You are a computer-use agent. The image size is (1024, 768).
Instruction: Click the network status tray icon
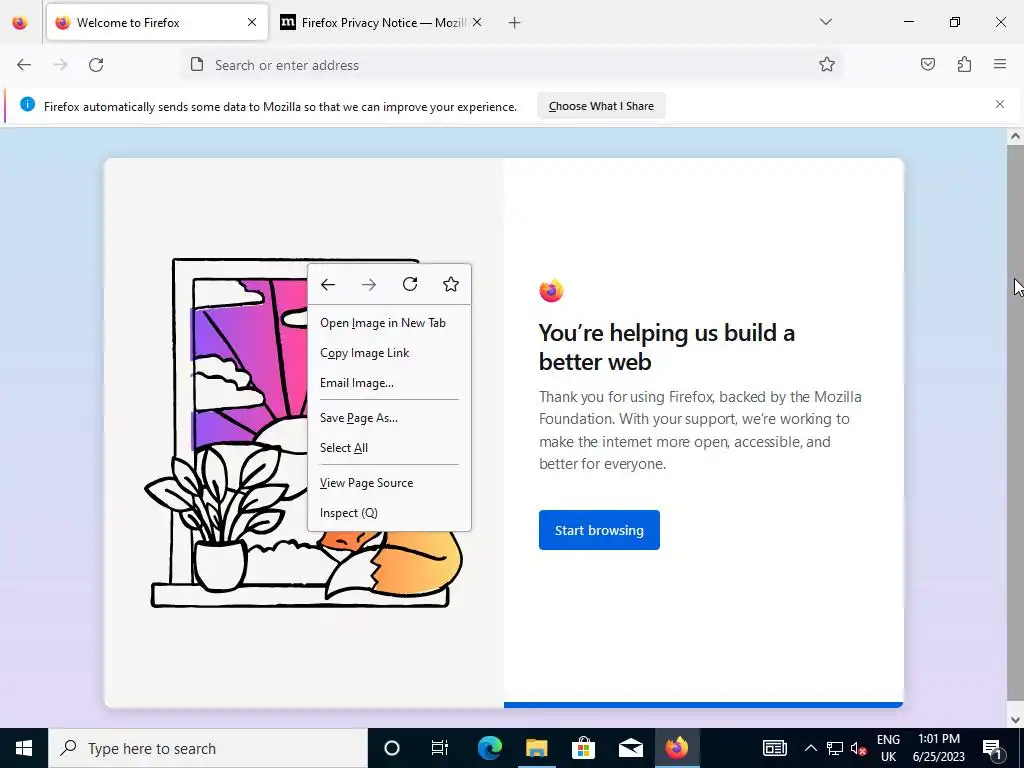835,748
